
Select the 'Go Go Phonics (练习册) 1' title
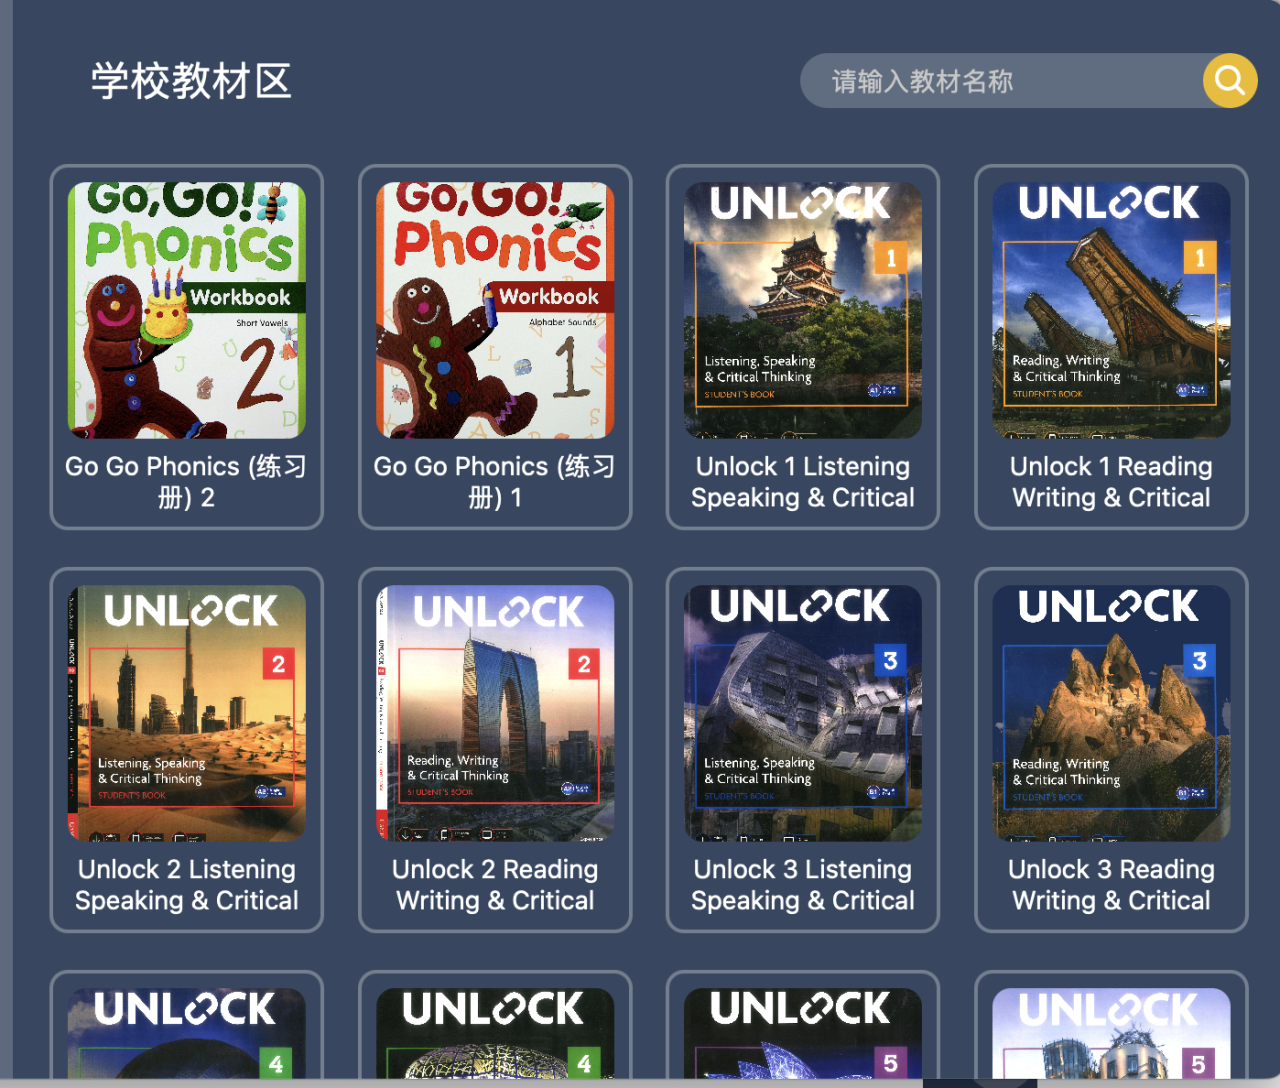coord(495,482)
